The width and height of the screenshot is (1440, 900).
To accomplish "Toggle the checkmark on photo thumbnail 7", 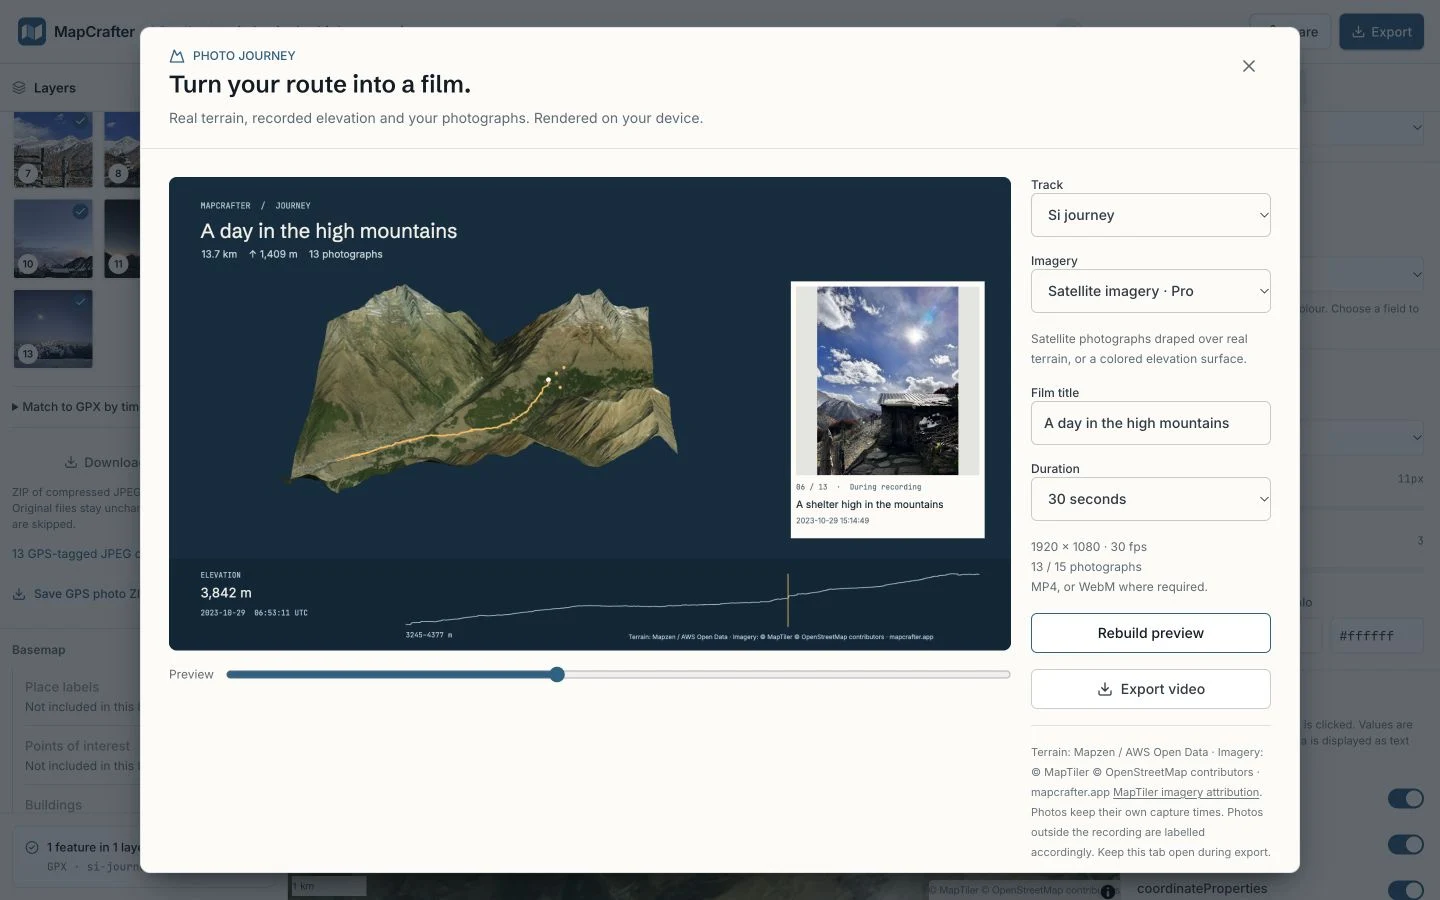I will coord(80,121).
